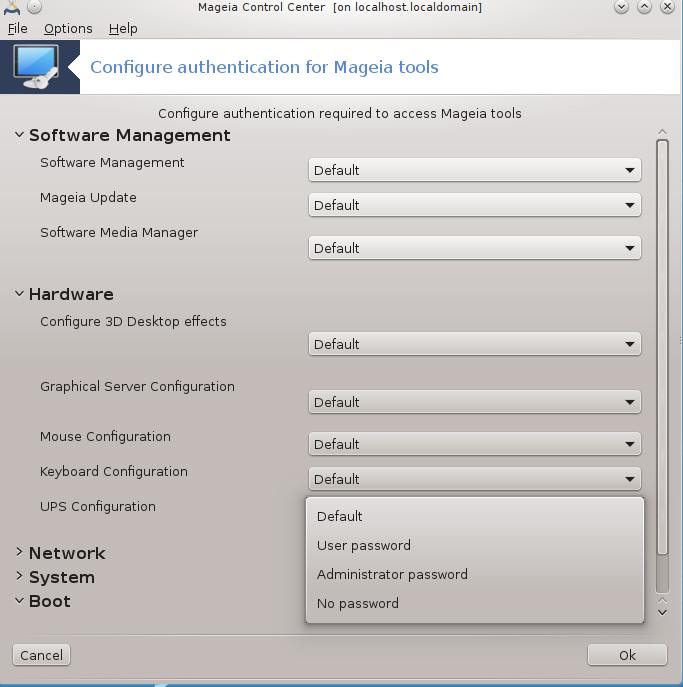Click the UPS Configuration label
Viewport: 683px width, 687px height.
pos(98,506)
